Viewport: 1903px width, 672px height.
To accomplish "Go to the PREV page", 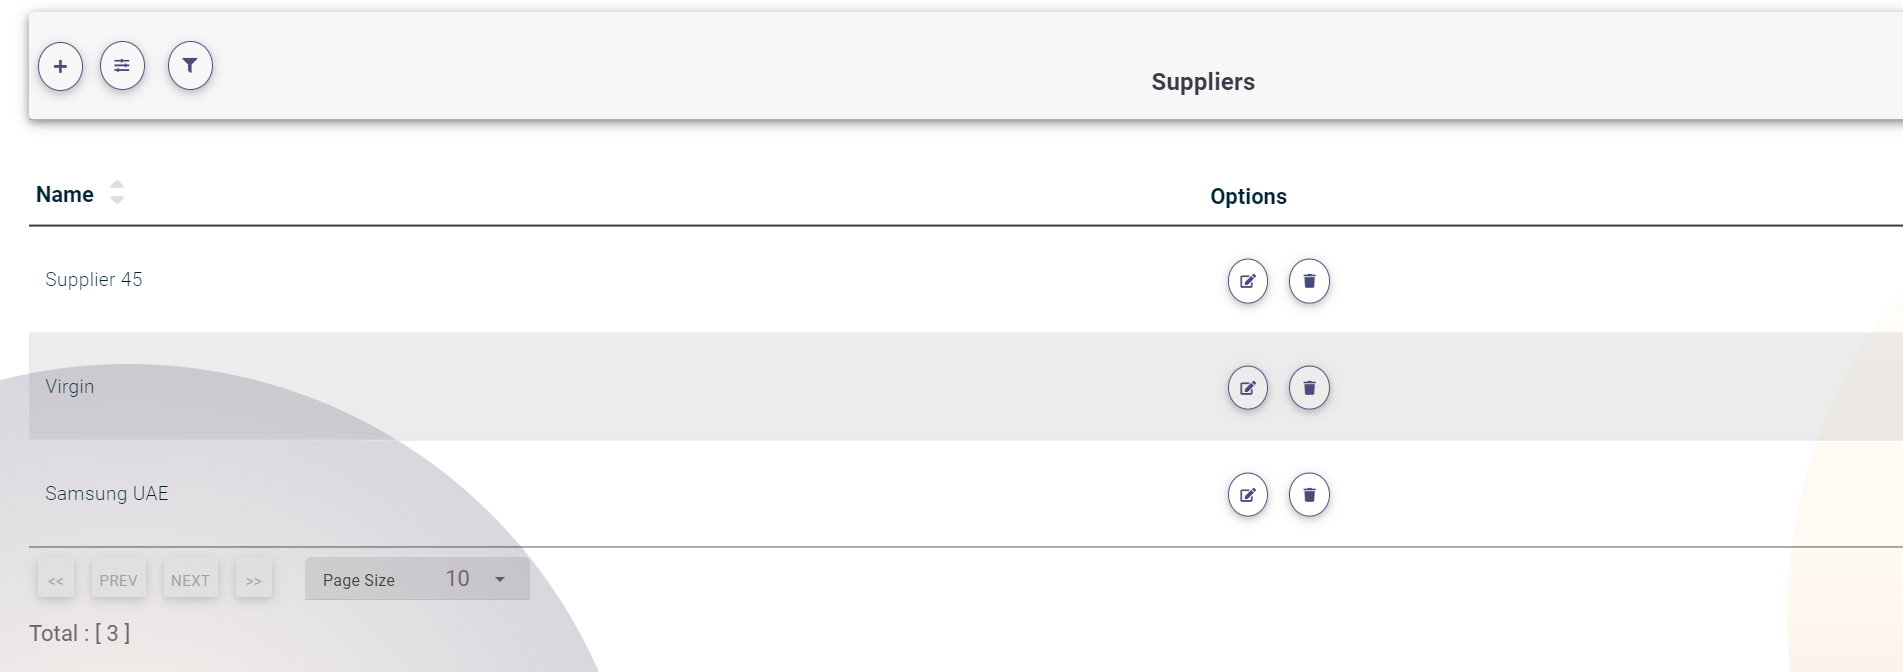I will pos(118,580).
